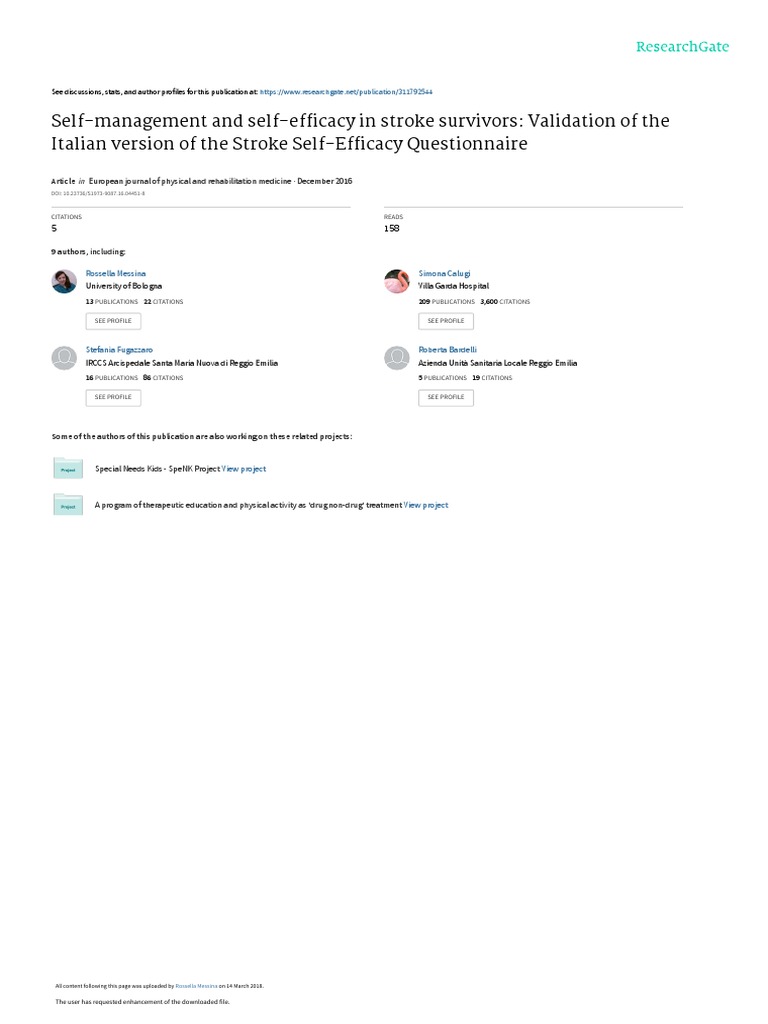Click the ResearchGate logo

pyautogui.click(x=684, y=47)
